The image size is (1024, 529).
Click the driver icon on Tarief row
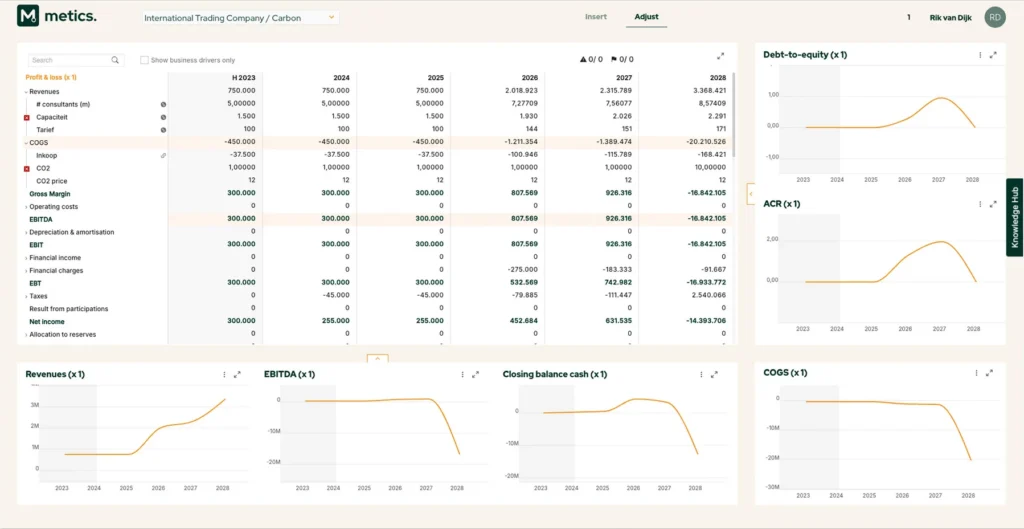click(x=163, y=130)
